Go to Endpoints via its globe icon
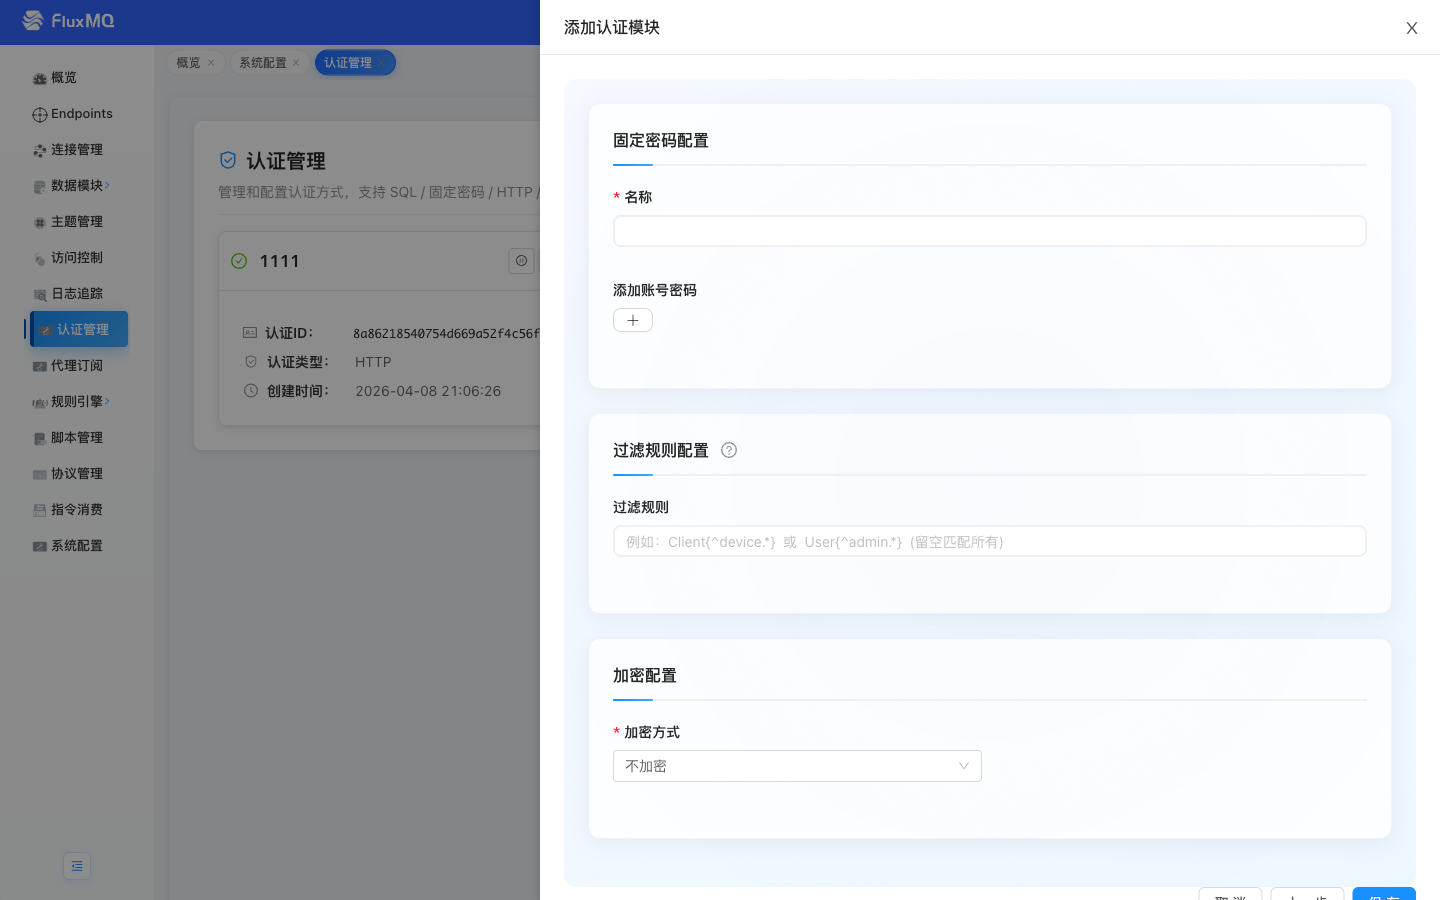1440x900 pixels. 40,115
